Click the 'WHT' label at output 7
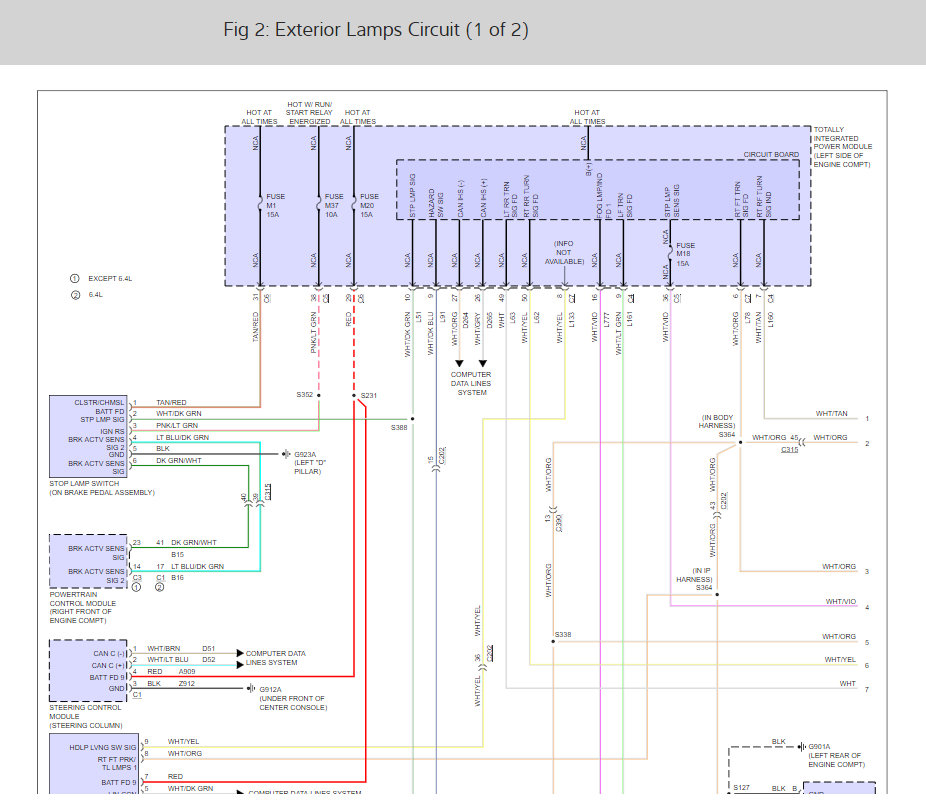The image size is (926, 811). [847, 683]
